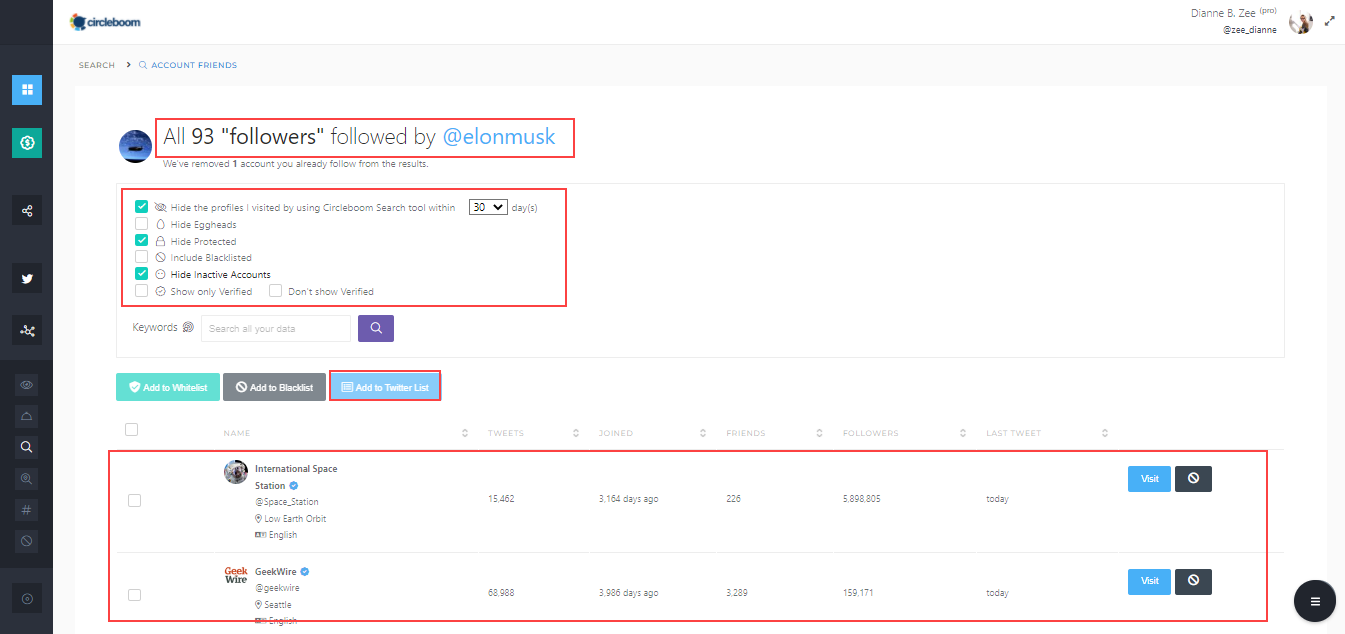Tick the select-all checkbox in table header
The width and height of the screenshot is (1345, 634).
[x=131, y=430]
